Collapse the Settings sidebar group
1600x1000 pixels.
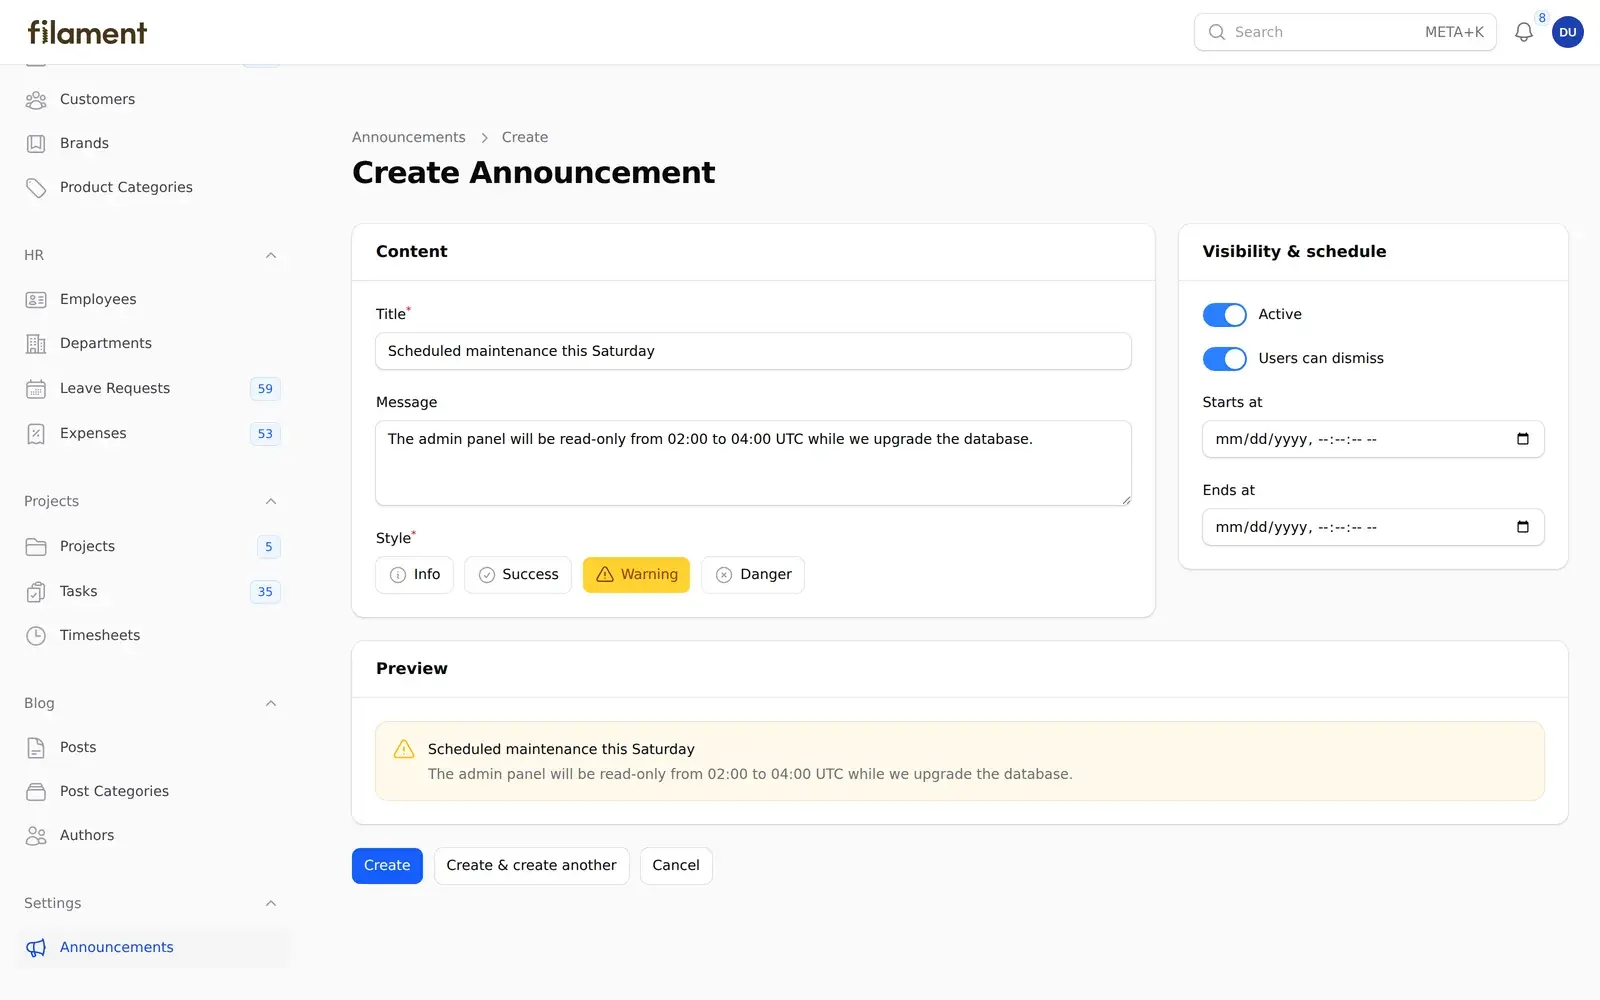coord(271,903)
